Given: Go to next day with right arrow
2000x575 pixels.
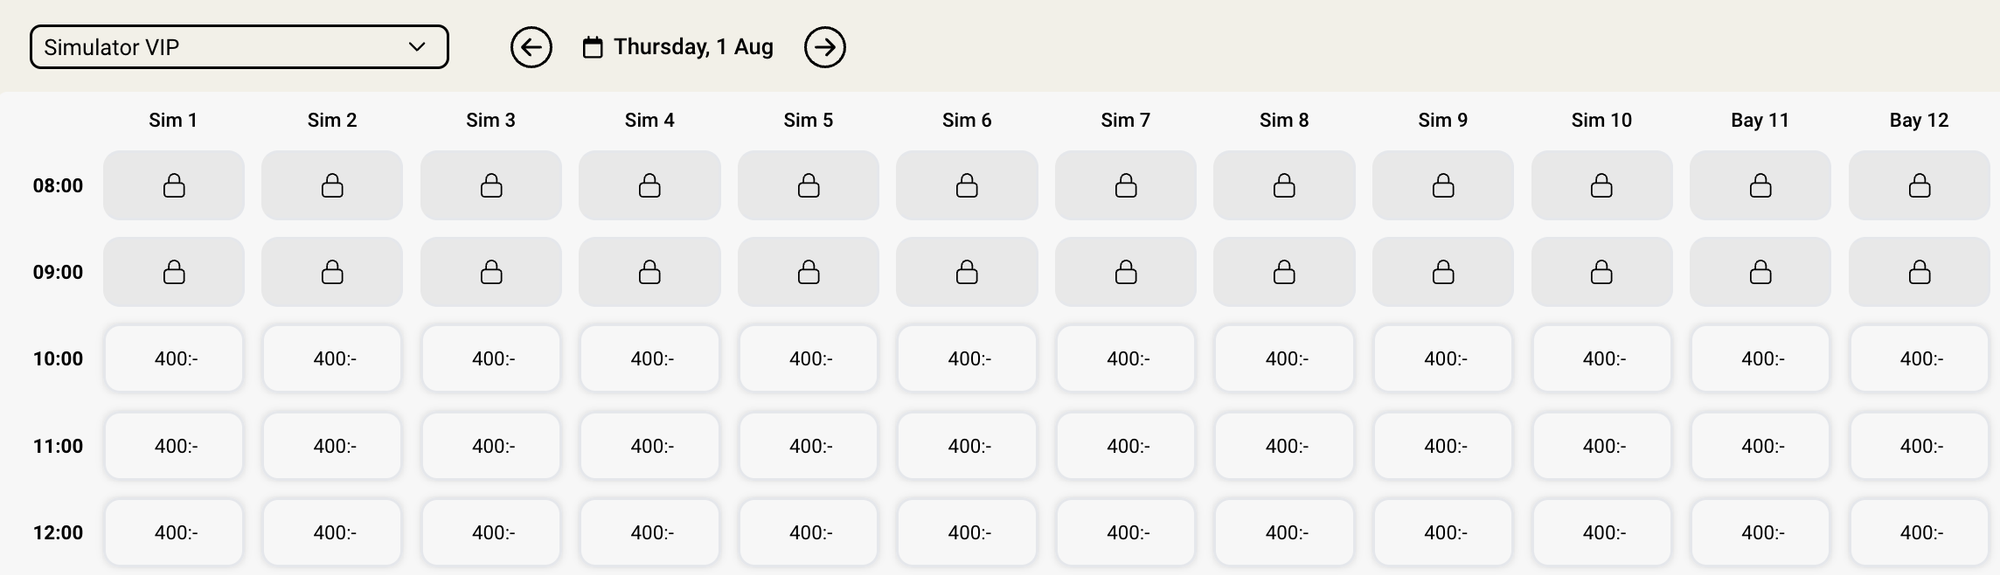Looking at the screenshot, I should coord(825,47).
